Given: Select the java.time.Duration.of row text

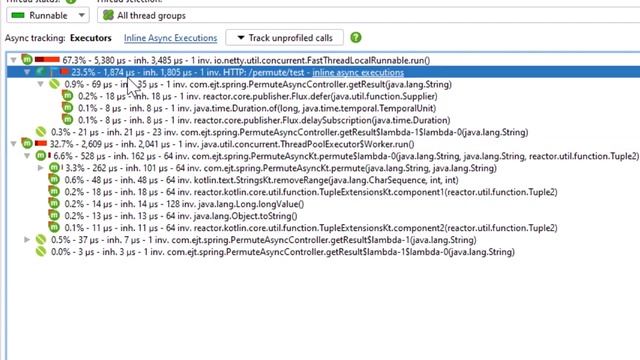Looking at the screenshot, I should (x=257, y=108).
